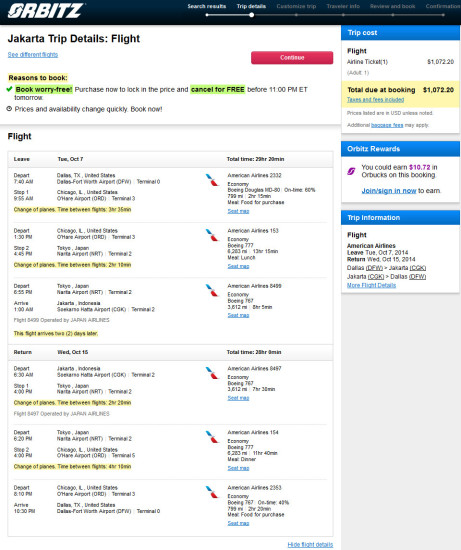
Task: Click the Orbitz Rewards panel header
Action: click(x=400, y=149)
